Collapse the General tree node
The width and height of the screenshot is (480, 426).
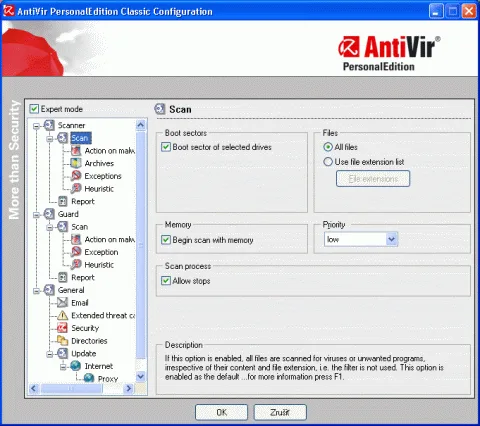coord(36,291)
